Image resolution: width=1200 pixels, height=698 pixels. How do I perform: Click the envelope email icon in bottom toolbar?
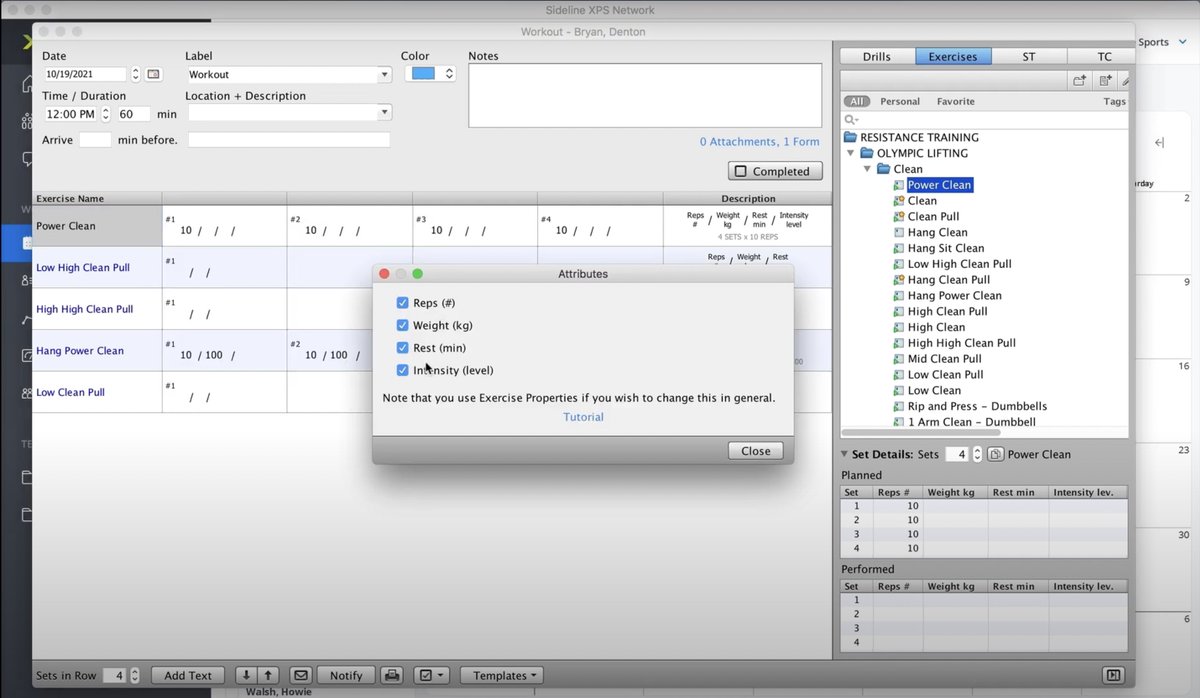299,675
